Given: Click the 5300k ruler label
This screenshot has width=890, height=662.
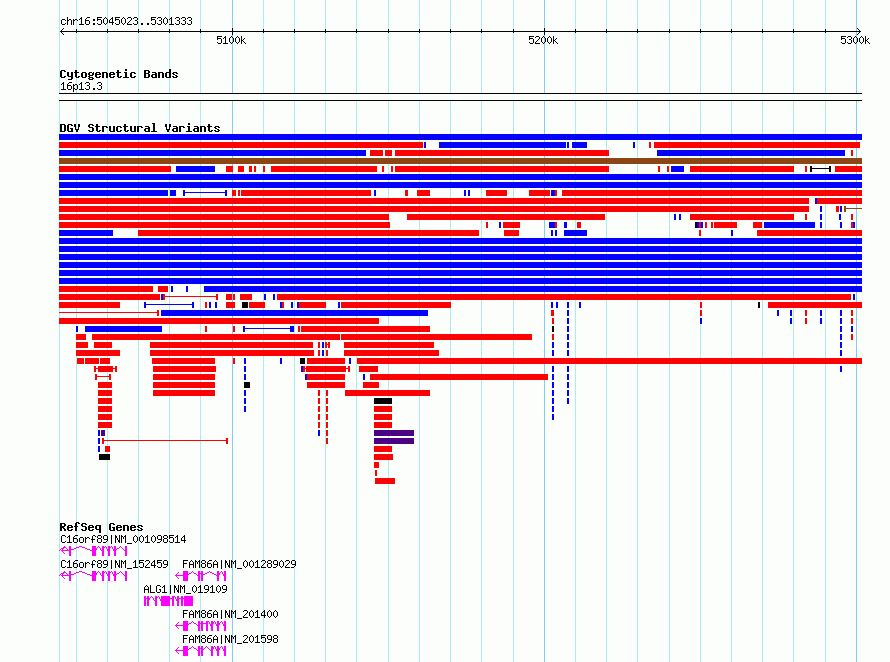Looking at the screenshot, I should pos(855,40).
